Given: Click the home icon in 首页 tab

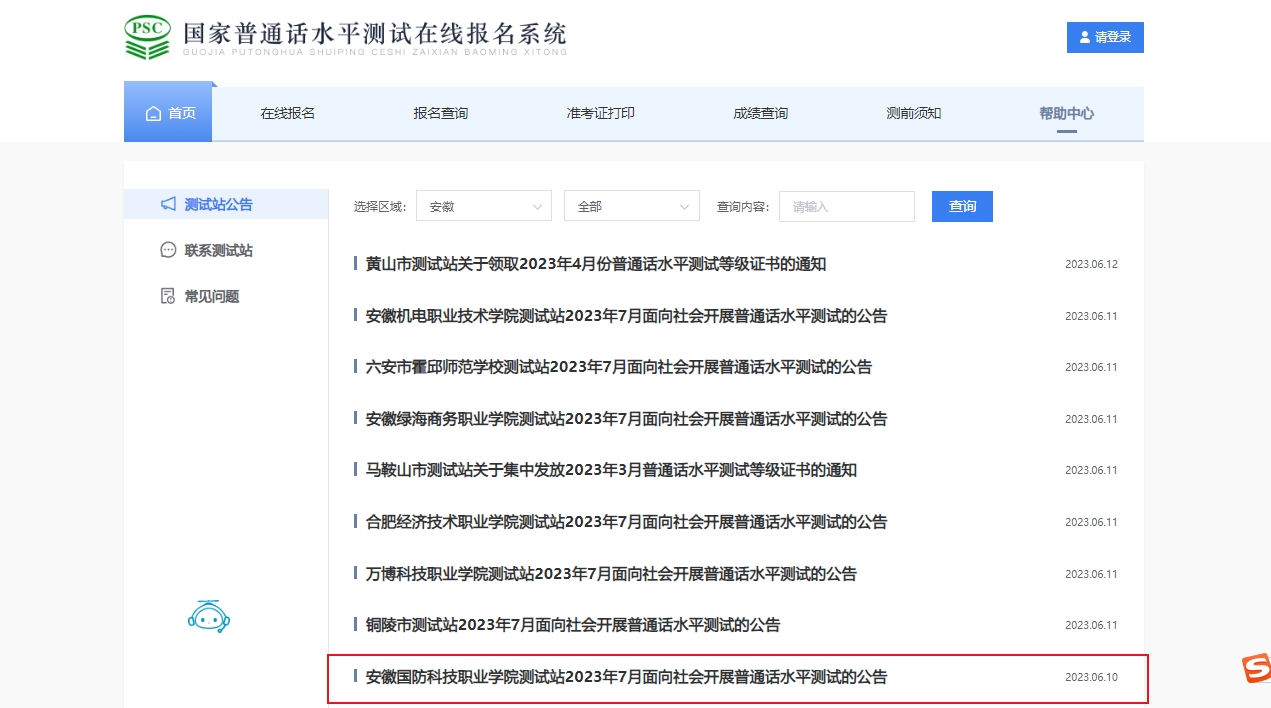Looking at the screenshot, I should [153, 114].
